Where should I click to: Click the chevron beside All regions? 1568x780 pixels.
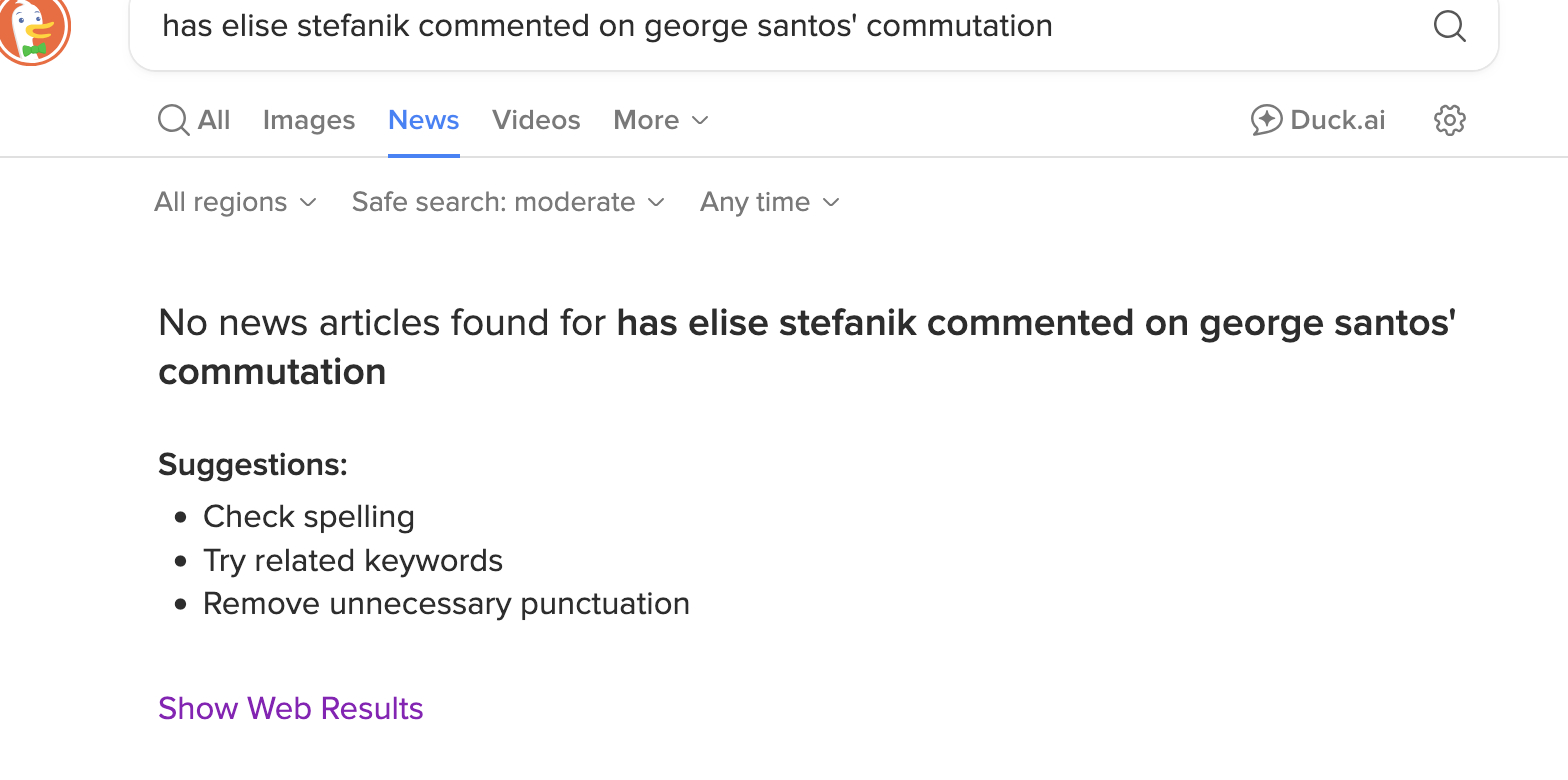coord(309,203)
